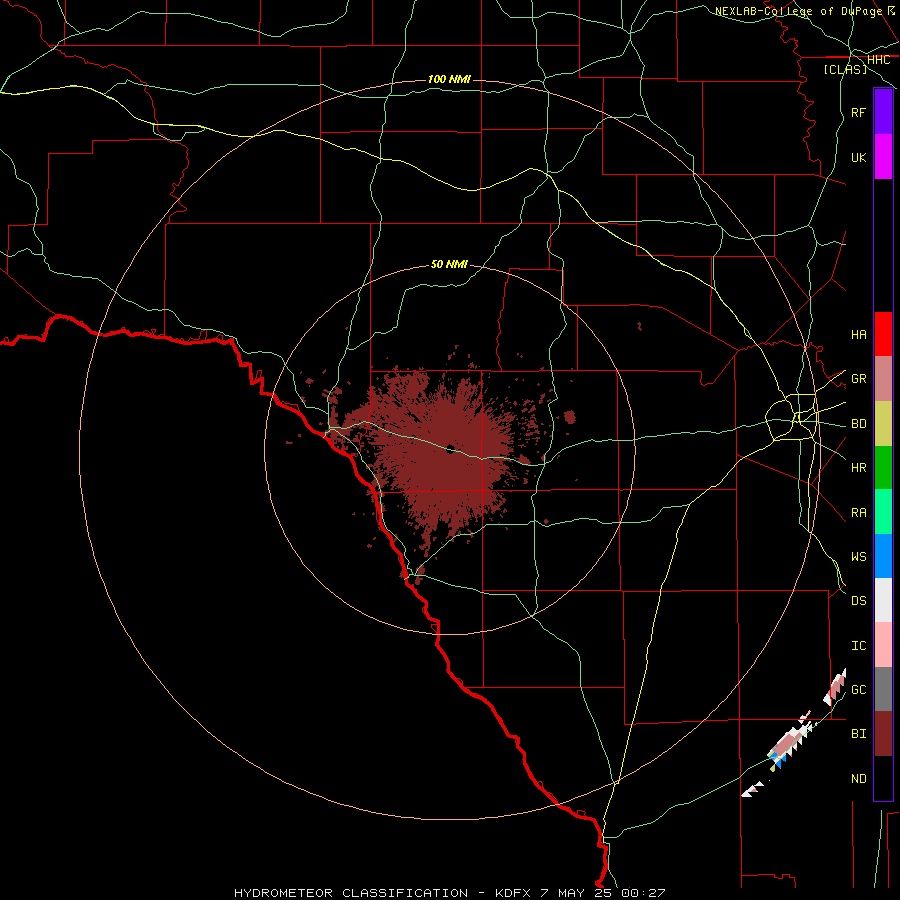Click the "NEXLAB-College of DuPage" credit text
900x900 pixels.
(x=798, y=11)
